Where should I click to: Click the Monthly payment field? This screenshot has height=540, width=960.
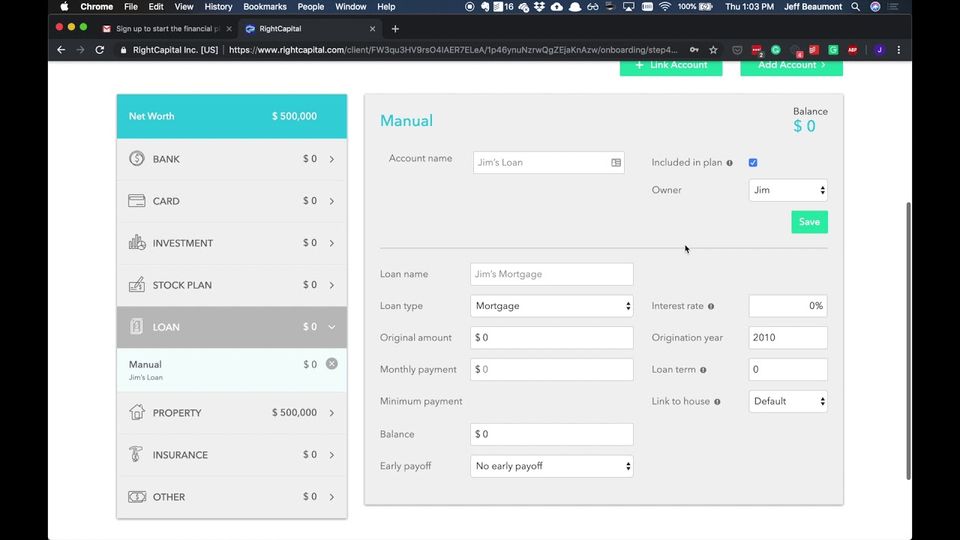pyautogui.click(x=552, y=370)
